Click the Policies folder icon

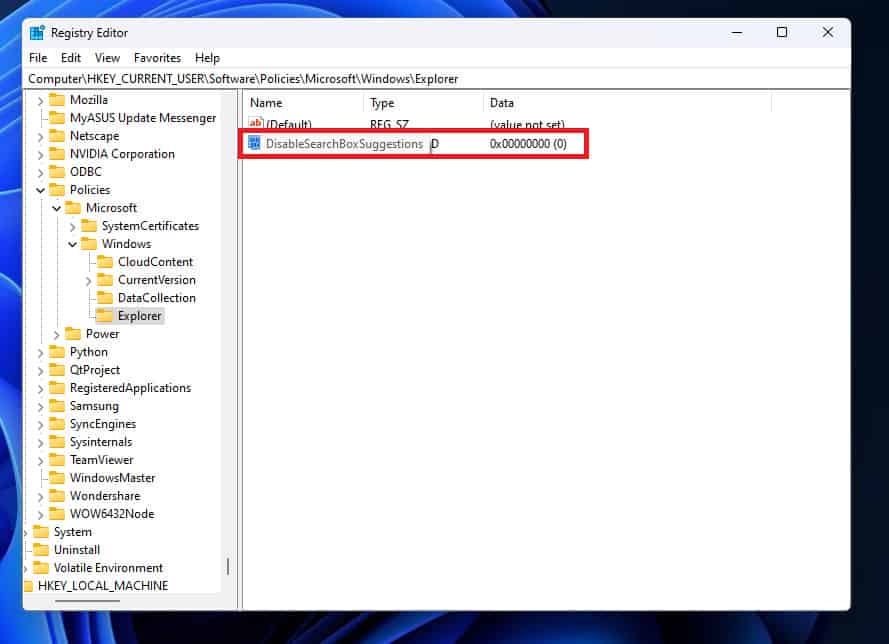coord(57,190)
